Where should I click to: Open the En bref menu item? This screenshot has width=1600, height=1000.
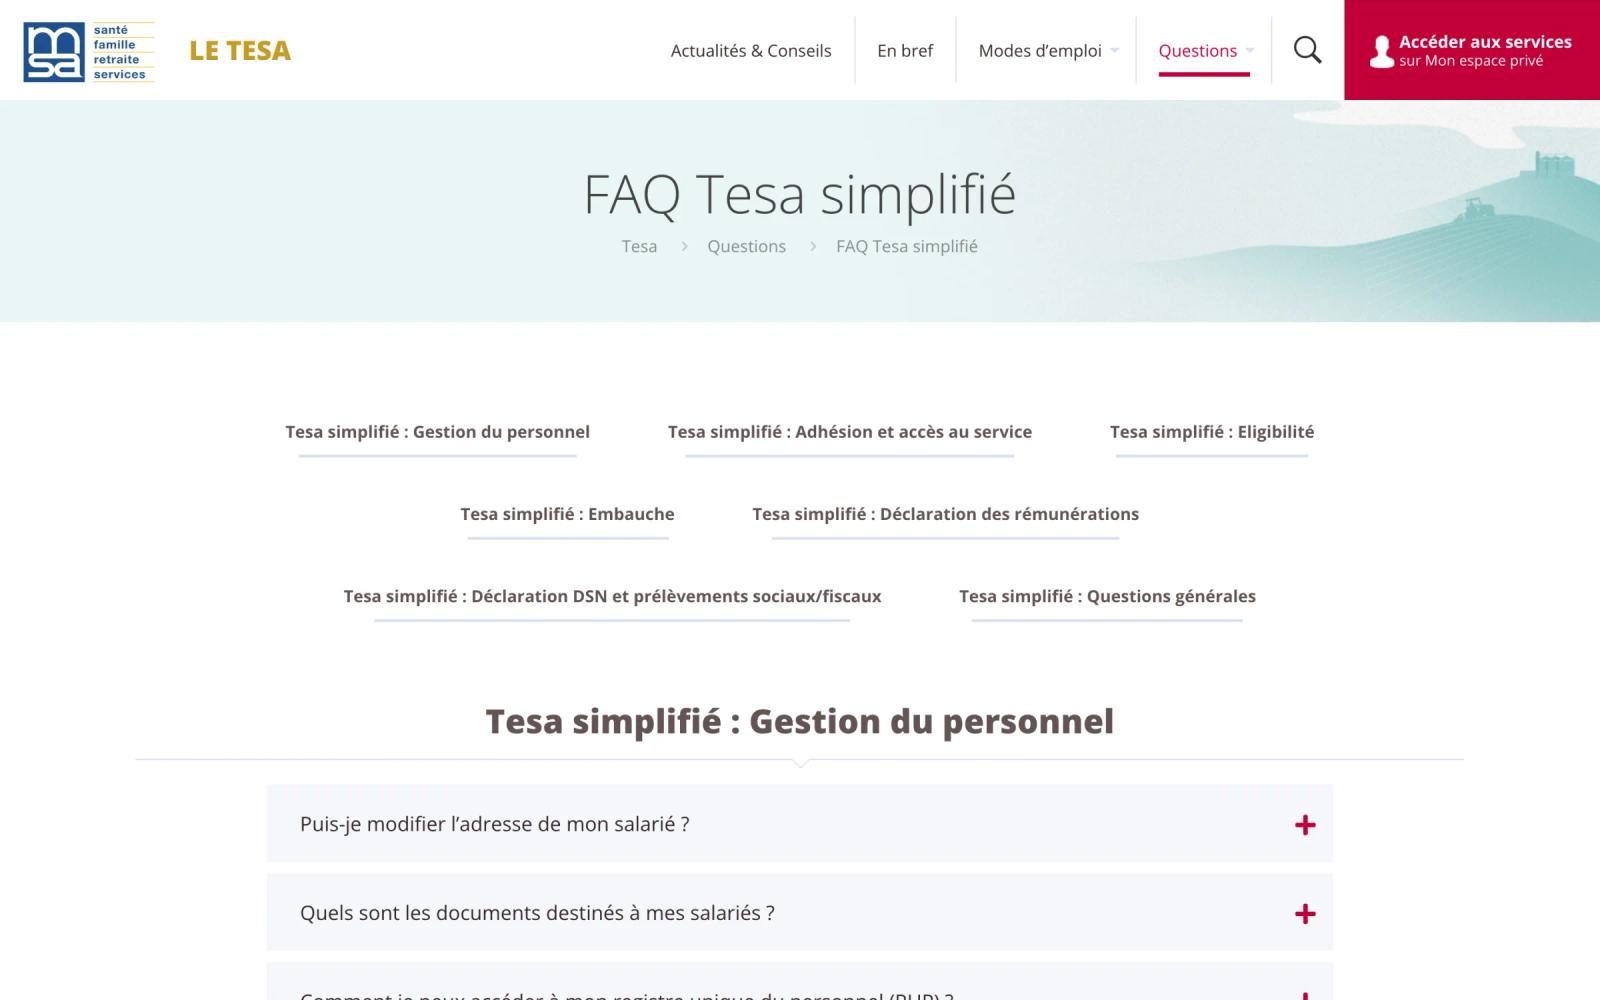tap(905, 51)
